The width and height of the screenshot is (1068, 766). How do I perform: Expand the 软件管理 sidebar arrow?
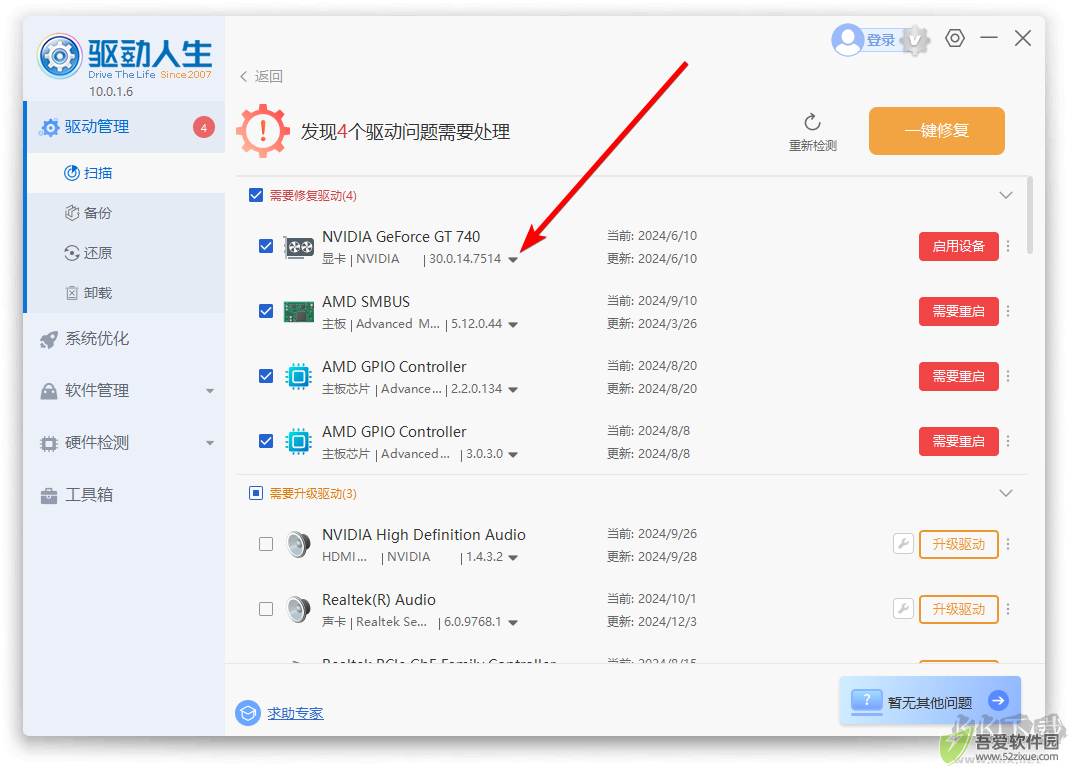click(210, 391)
